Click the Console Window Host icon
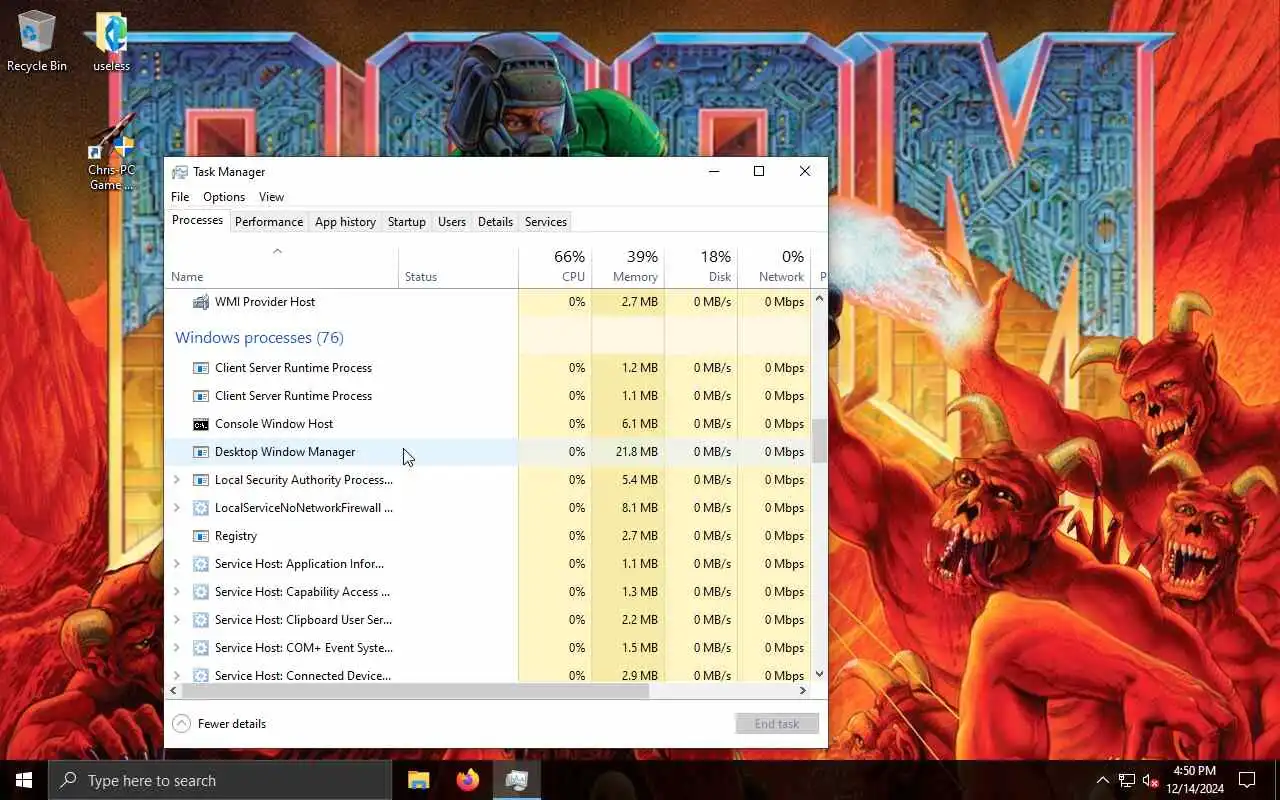 [x=200, y=424]
